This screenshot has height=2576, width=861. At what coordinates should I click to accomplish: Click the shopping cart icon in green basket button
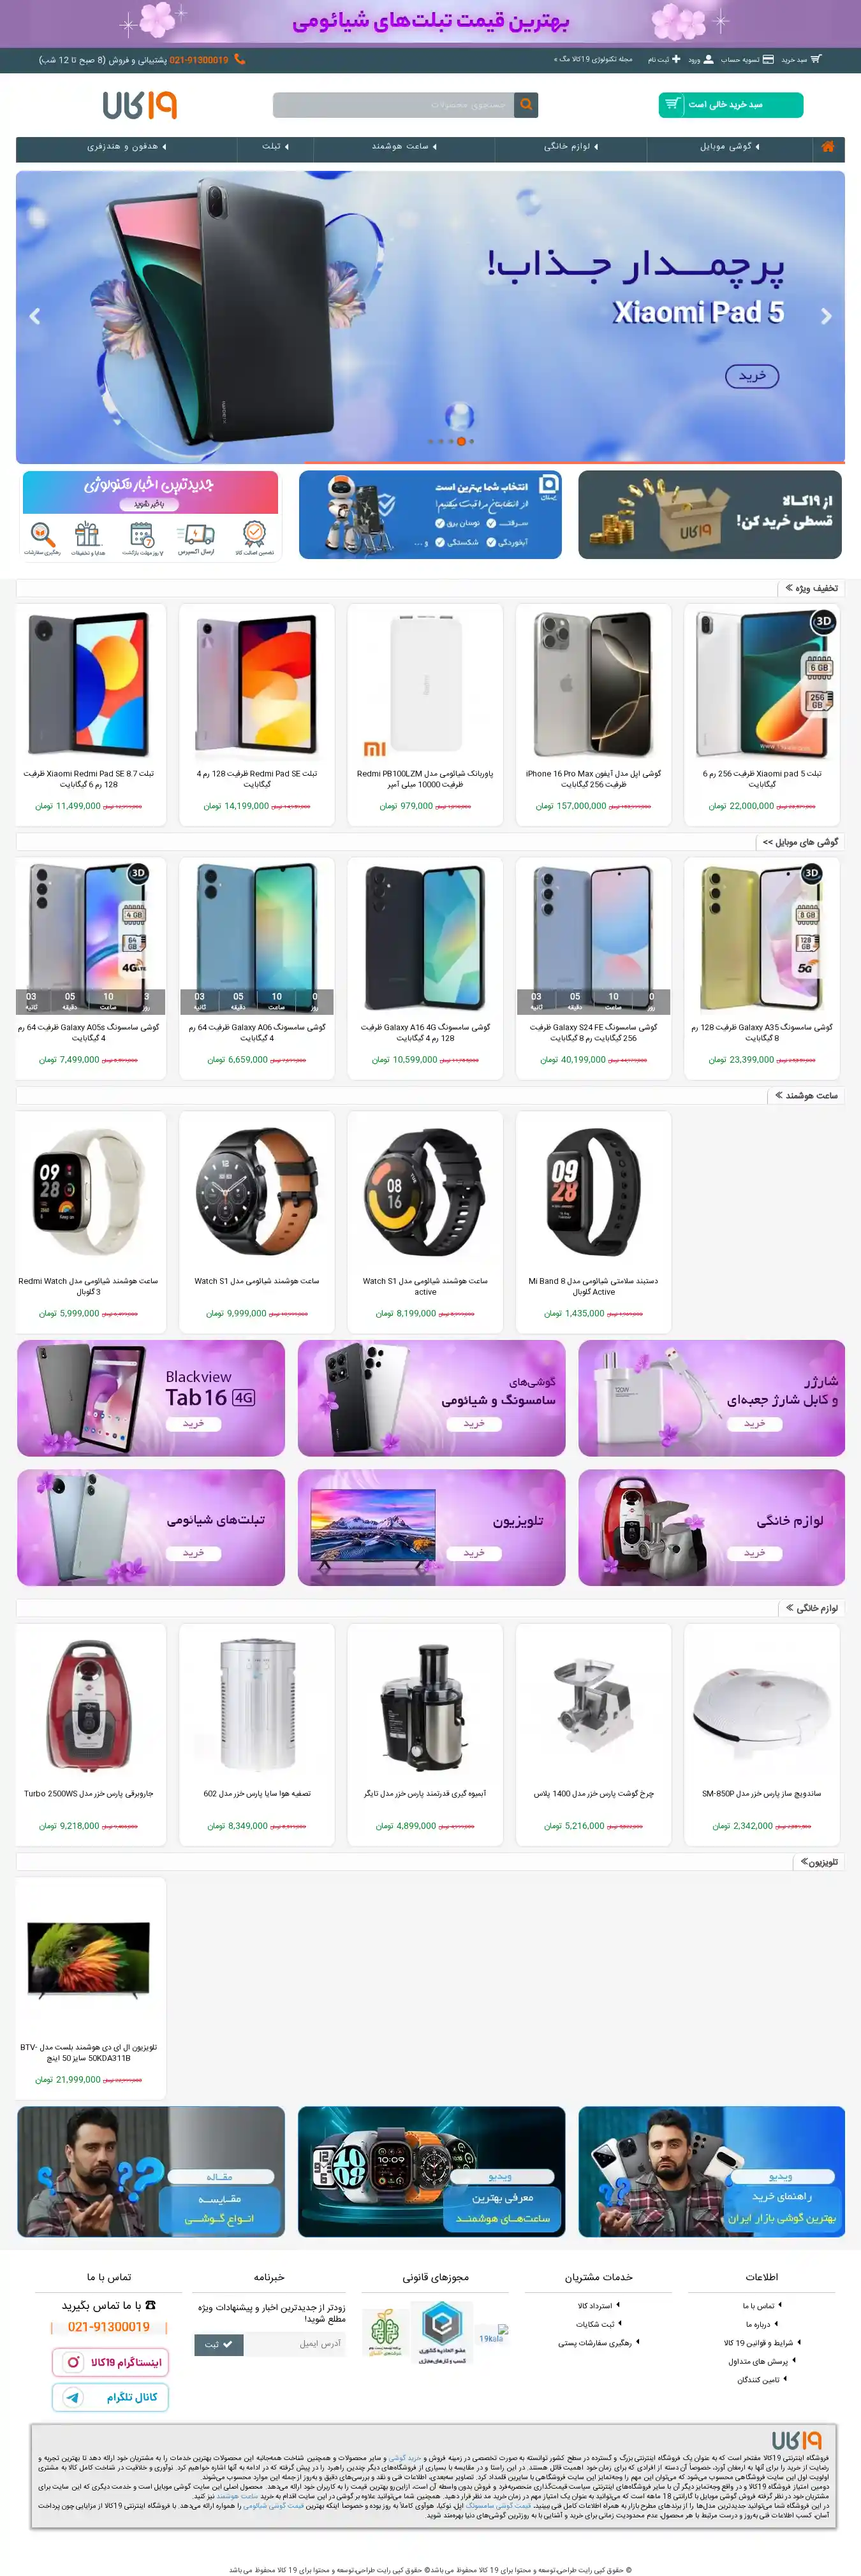(x=672, y=104)
